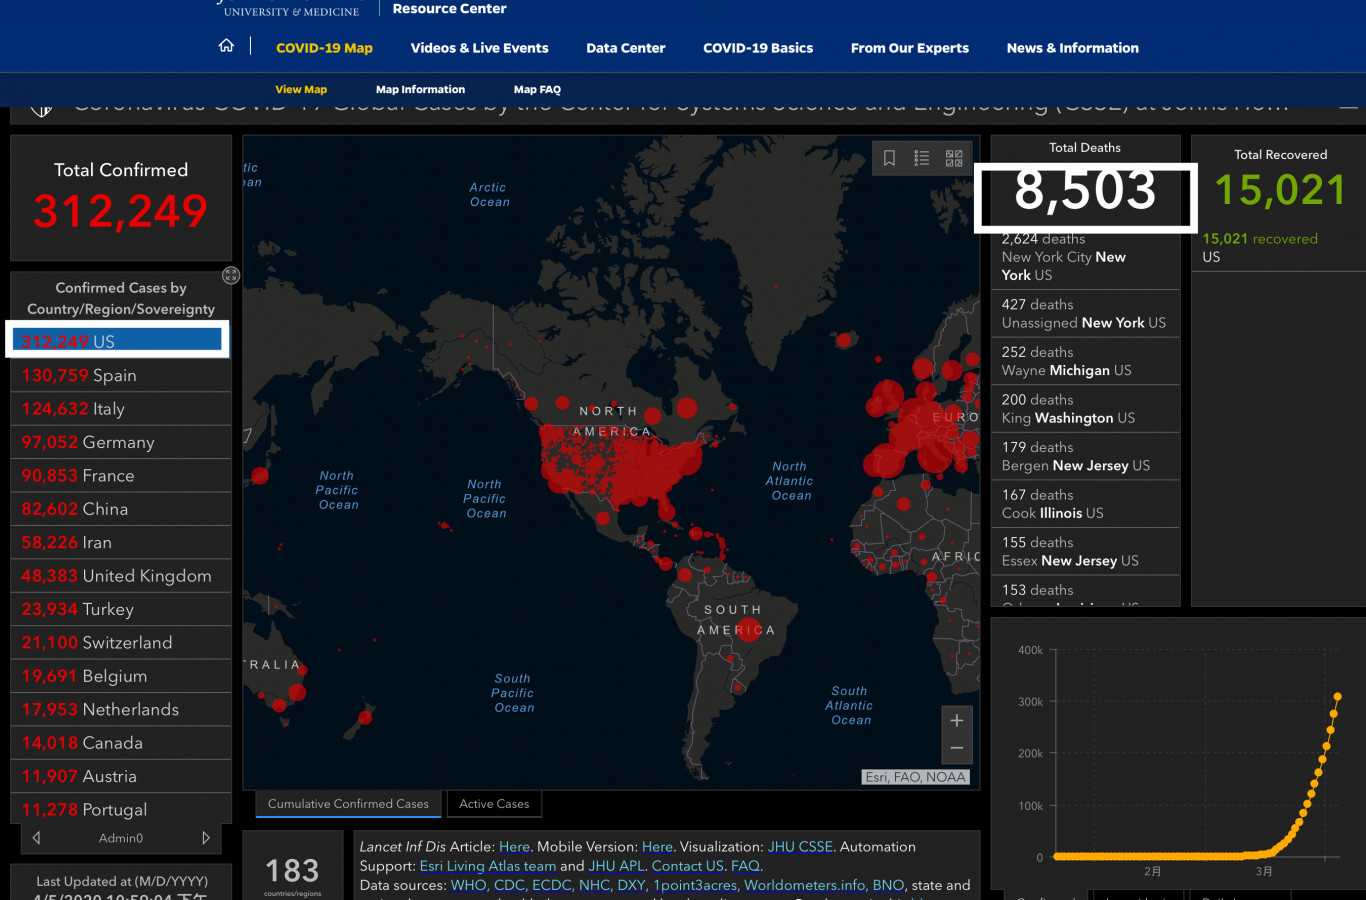Open the Videos & Live Events menu
Screen dimensions: 1366x900
pyautogui.click(x=479, y=48)
